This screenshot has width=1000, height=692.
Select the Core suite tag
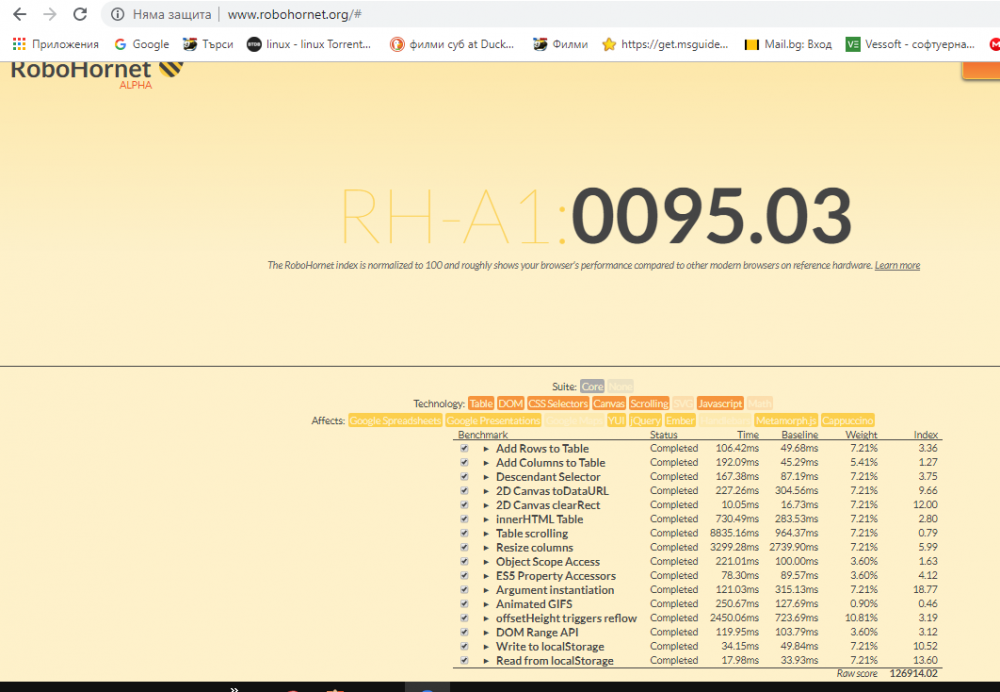[592, 386]
